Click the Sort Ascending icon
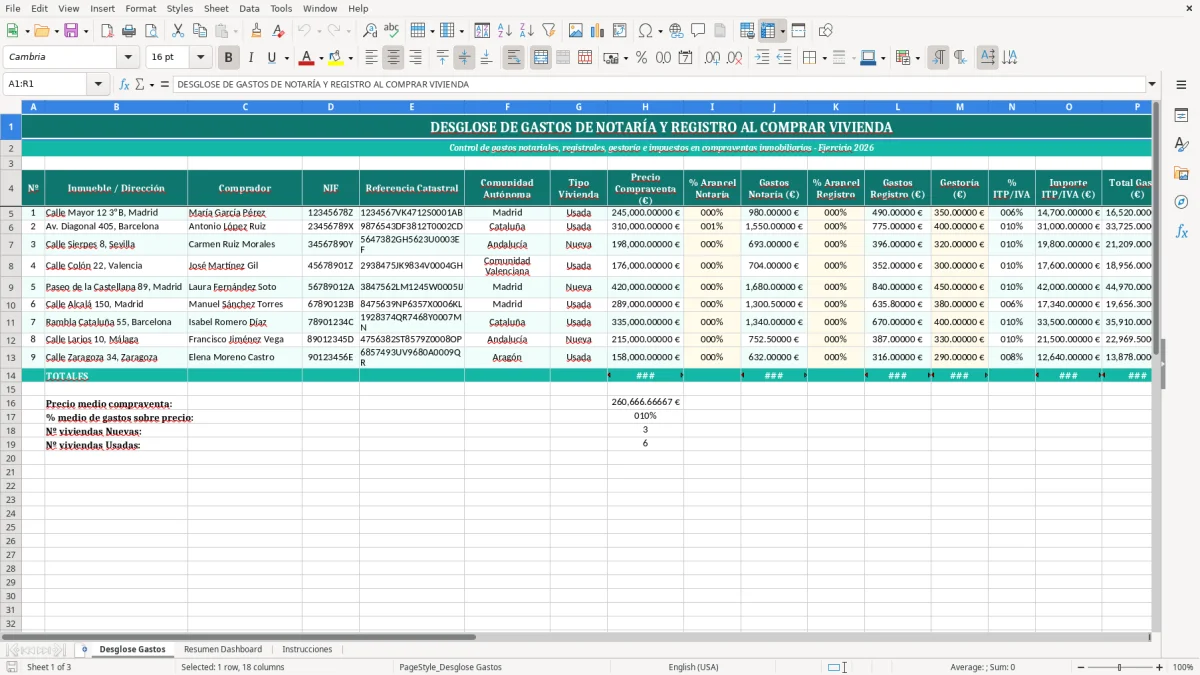 click(505, 31)
